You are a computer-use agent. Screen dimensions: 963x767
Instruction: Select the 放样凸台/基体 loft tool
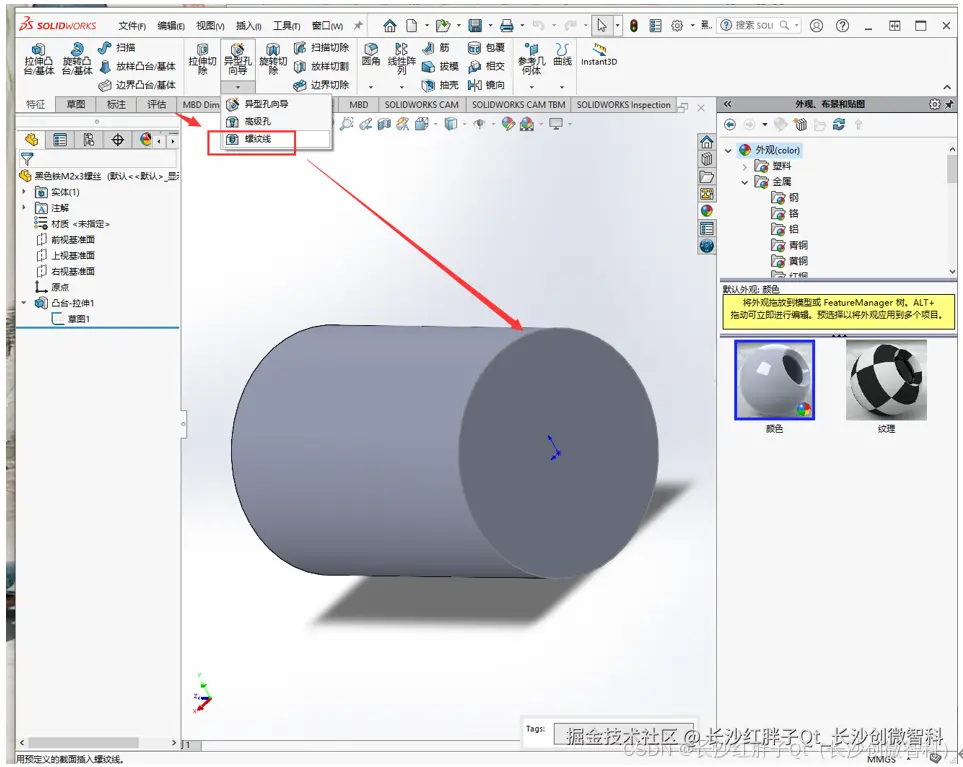click(138, 66)
